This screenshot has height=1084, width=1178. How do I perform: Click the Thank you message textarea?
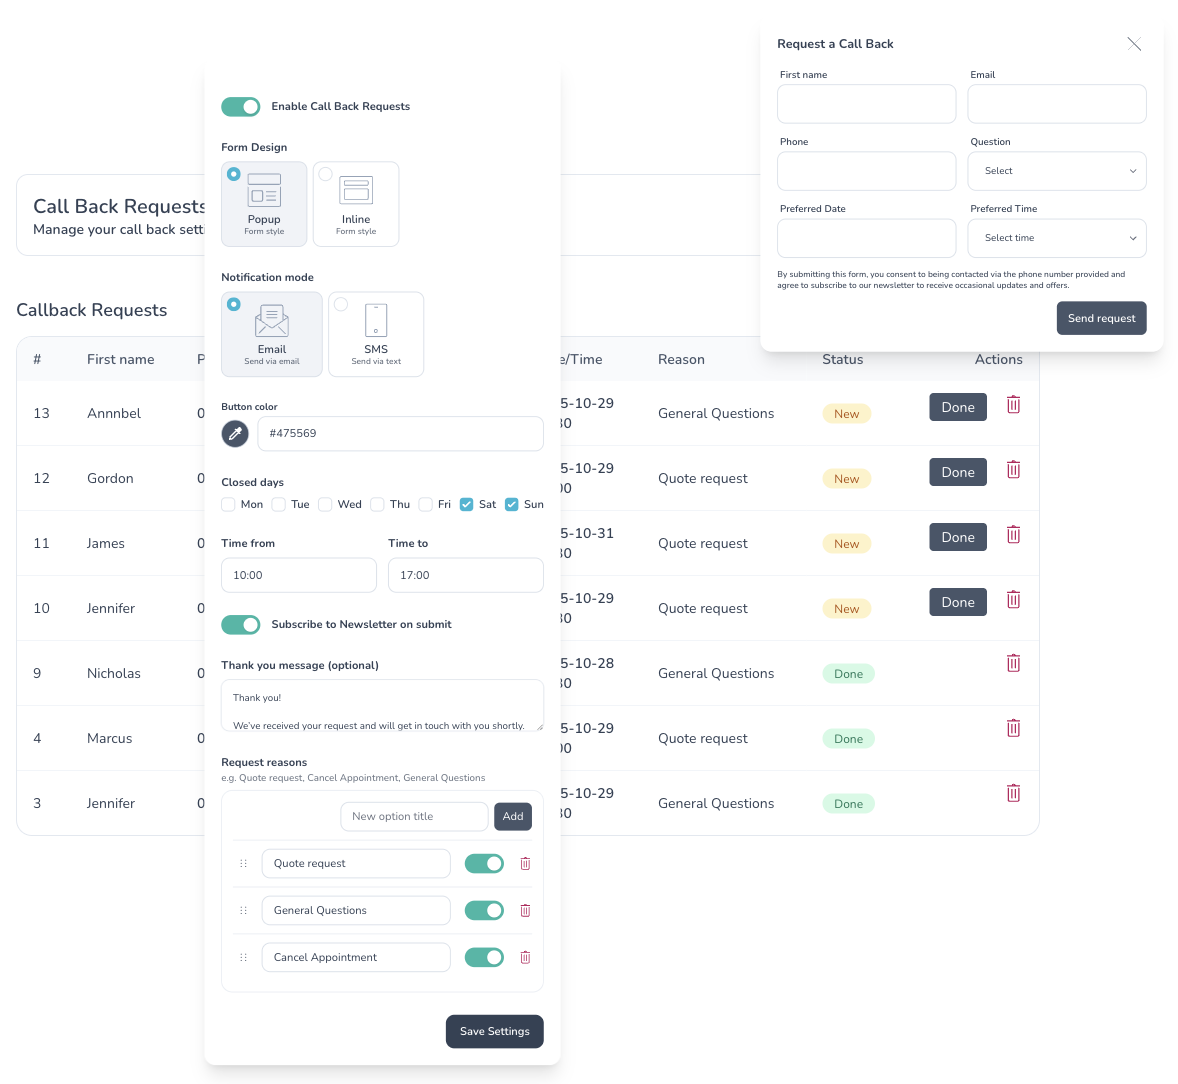(382, 705)
